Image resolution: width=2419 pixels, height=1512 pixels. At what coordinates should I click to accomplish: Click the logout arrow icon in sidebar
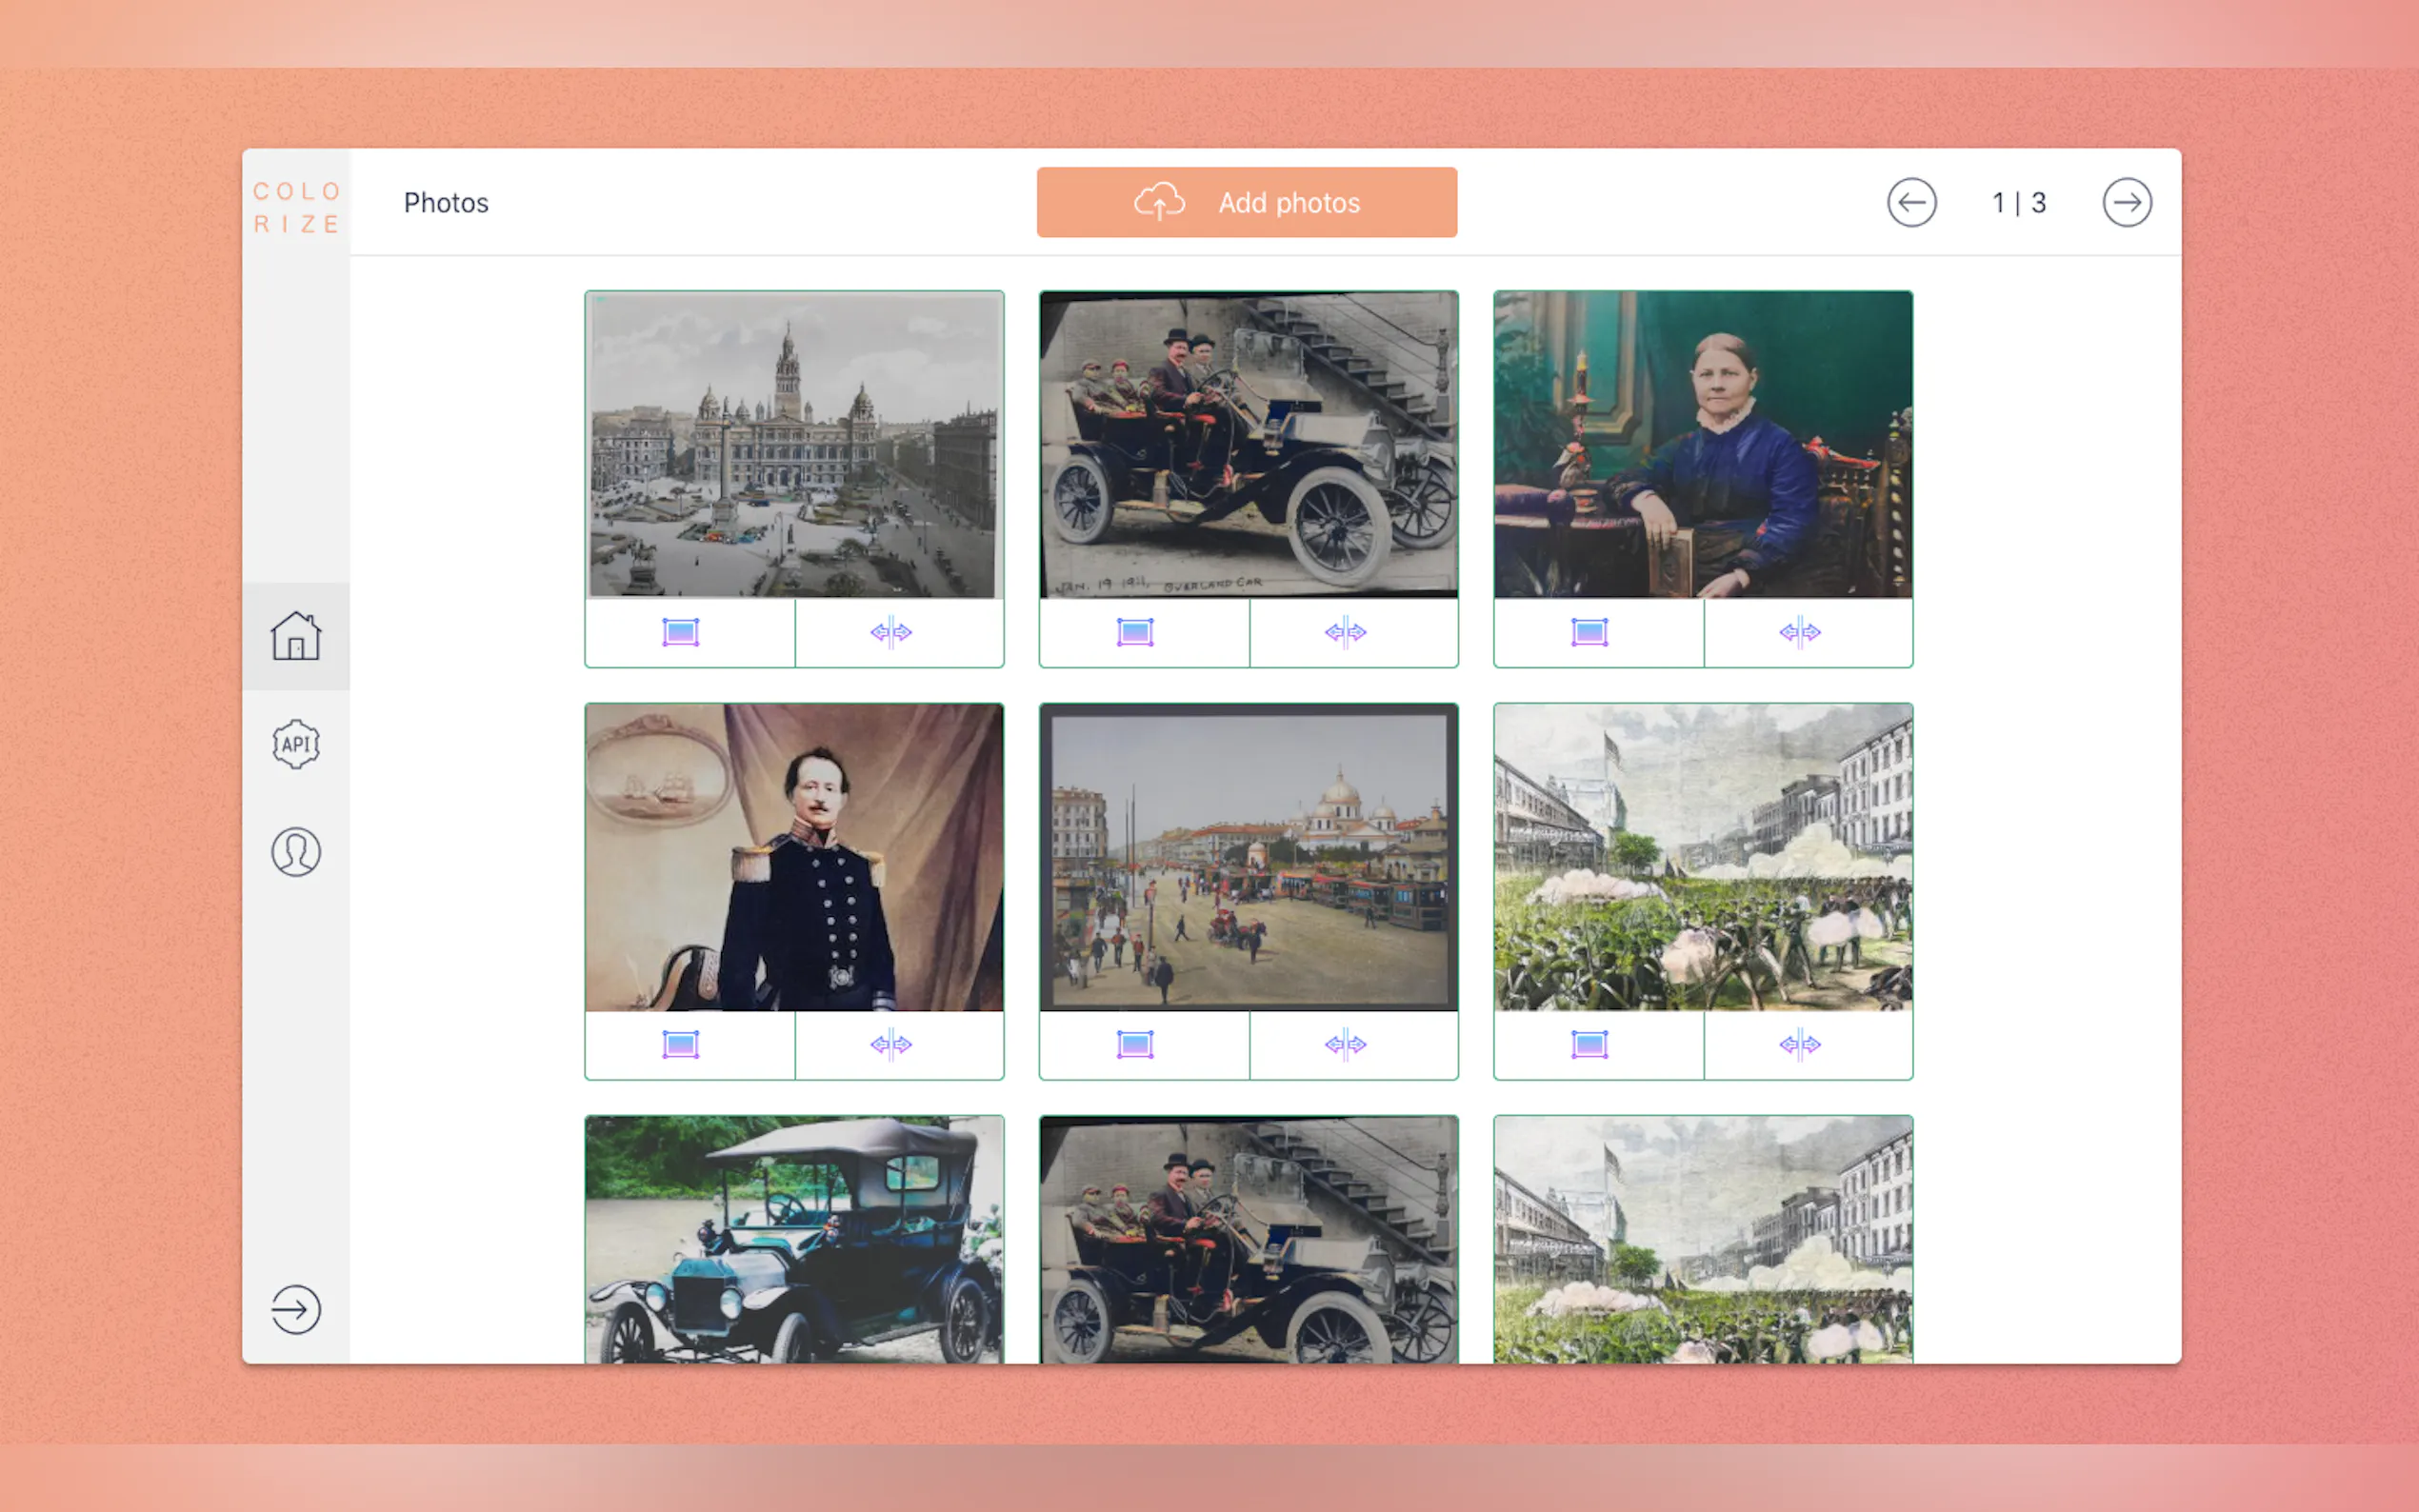296,1309
